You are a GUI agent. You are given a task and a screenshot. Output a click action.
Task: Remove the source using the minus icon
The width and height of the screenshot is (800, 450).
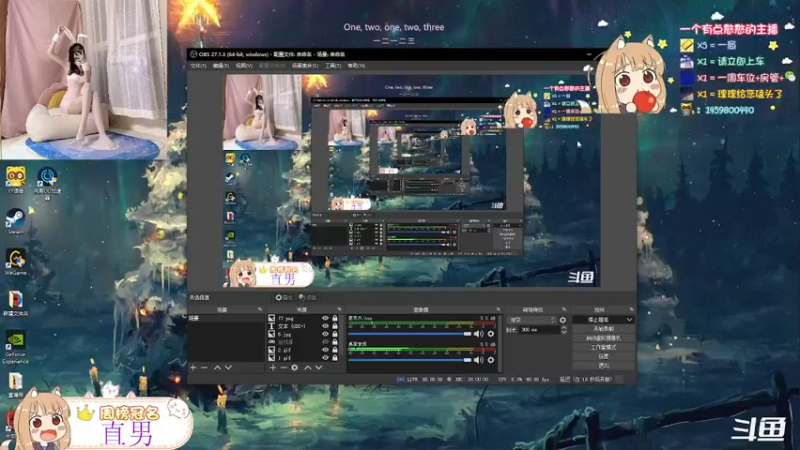point(284,367)
